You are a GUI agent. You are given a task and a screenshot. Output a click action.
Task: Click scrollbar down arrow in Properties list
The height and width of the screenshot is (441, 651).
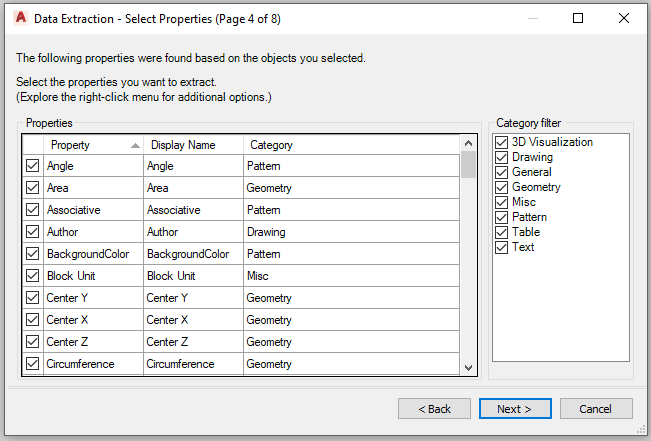pyautogui.click(x=468, y=368)
